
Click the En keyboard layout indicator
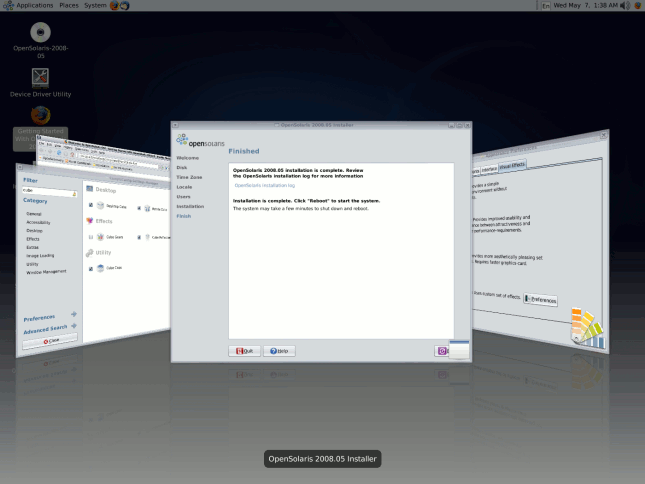[545, 6]
